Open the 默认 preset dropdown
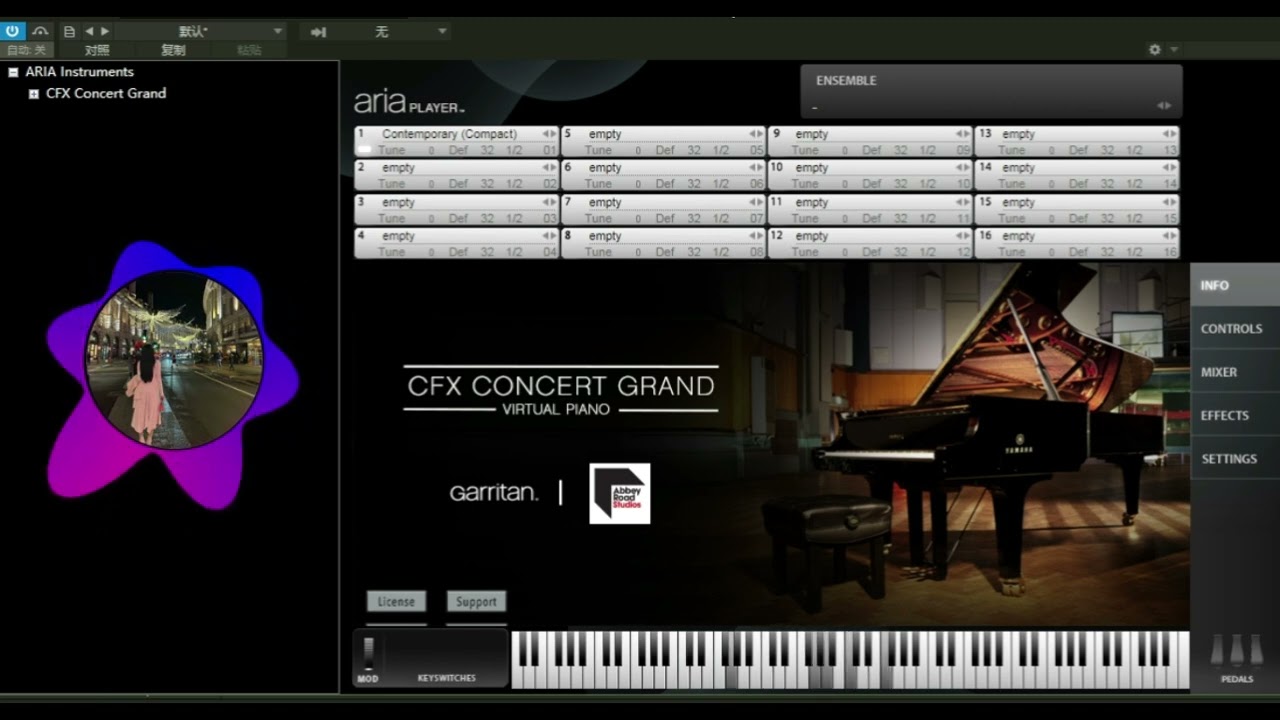 (200, 32)
